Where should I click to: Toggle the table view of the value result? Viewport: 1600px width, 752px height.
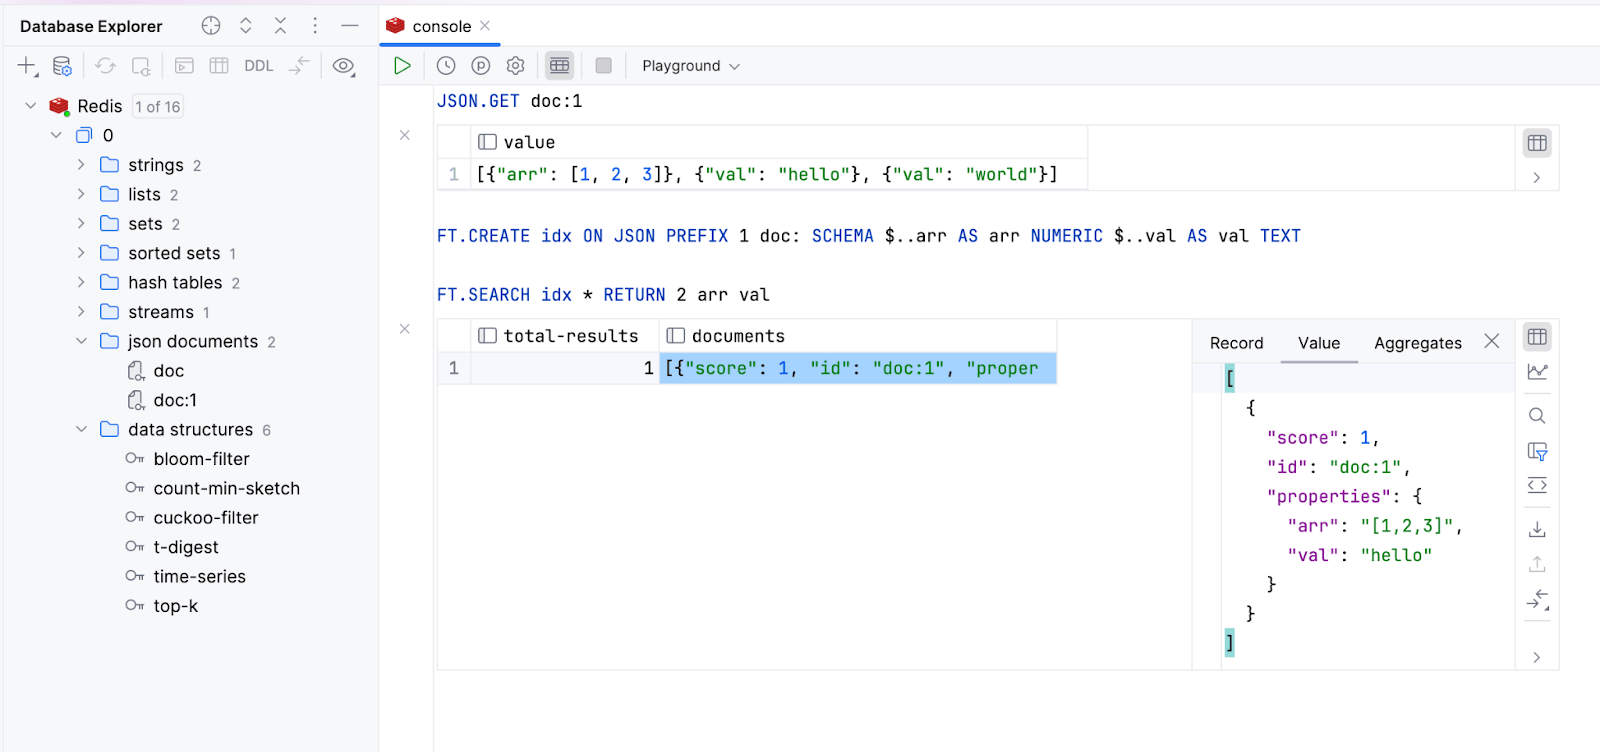coord(1537,143)
